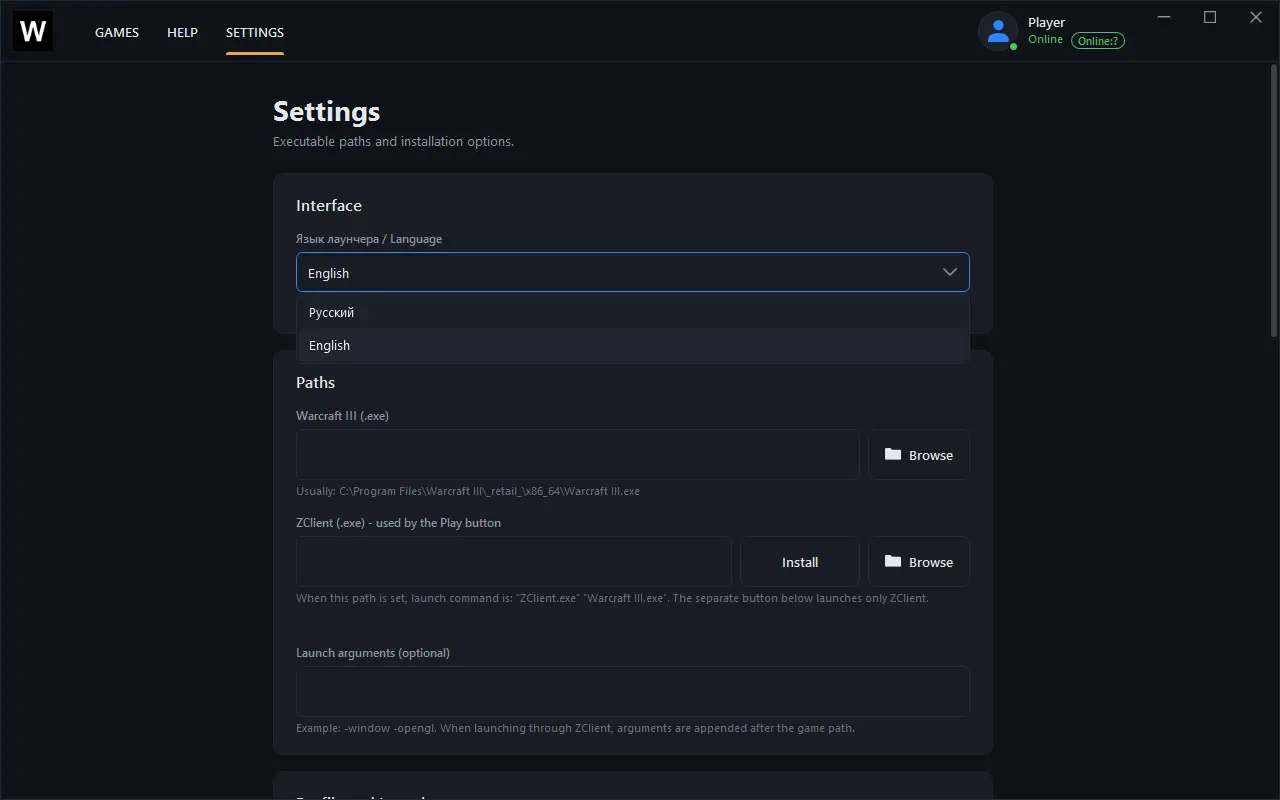Select the SETTINGS tab

(x=255, y=32)
